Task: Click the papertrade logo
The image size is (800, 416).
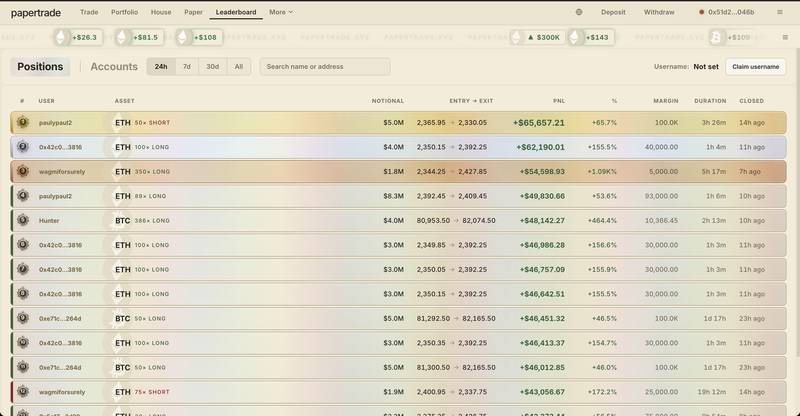Action: point(36,13)
